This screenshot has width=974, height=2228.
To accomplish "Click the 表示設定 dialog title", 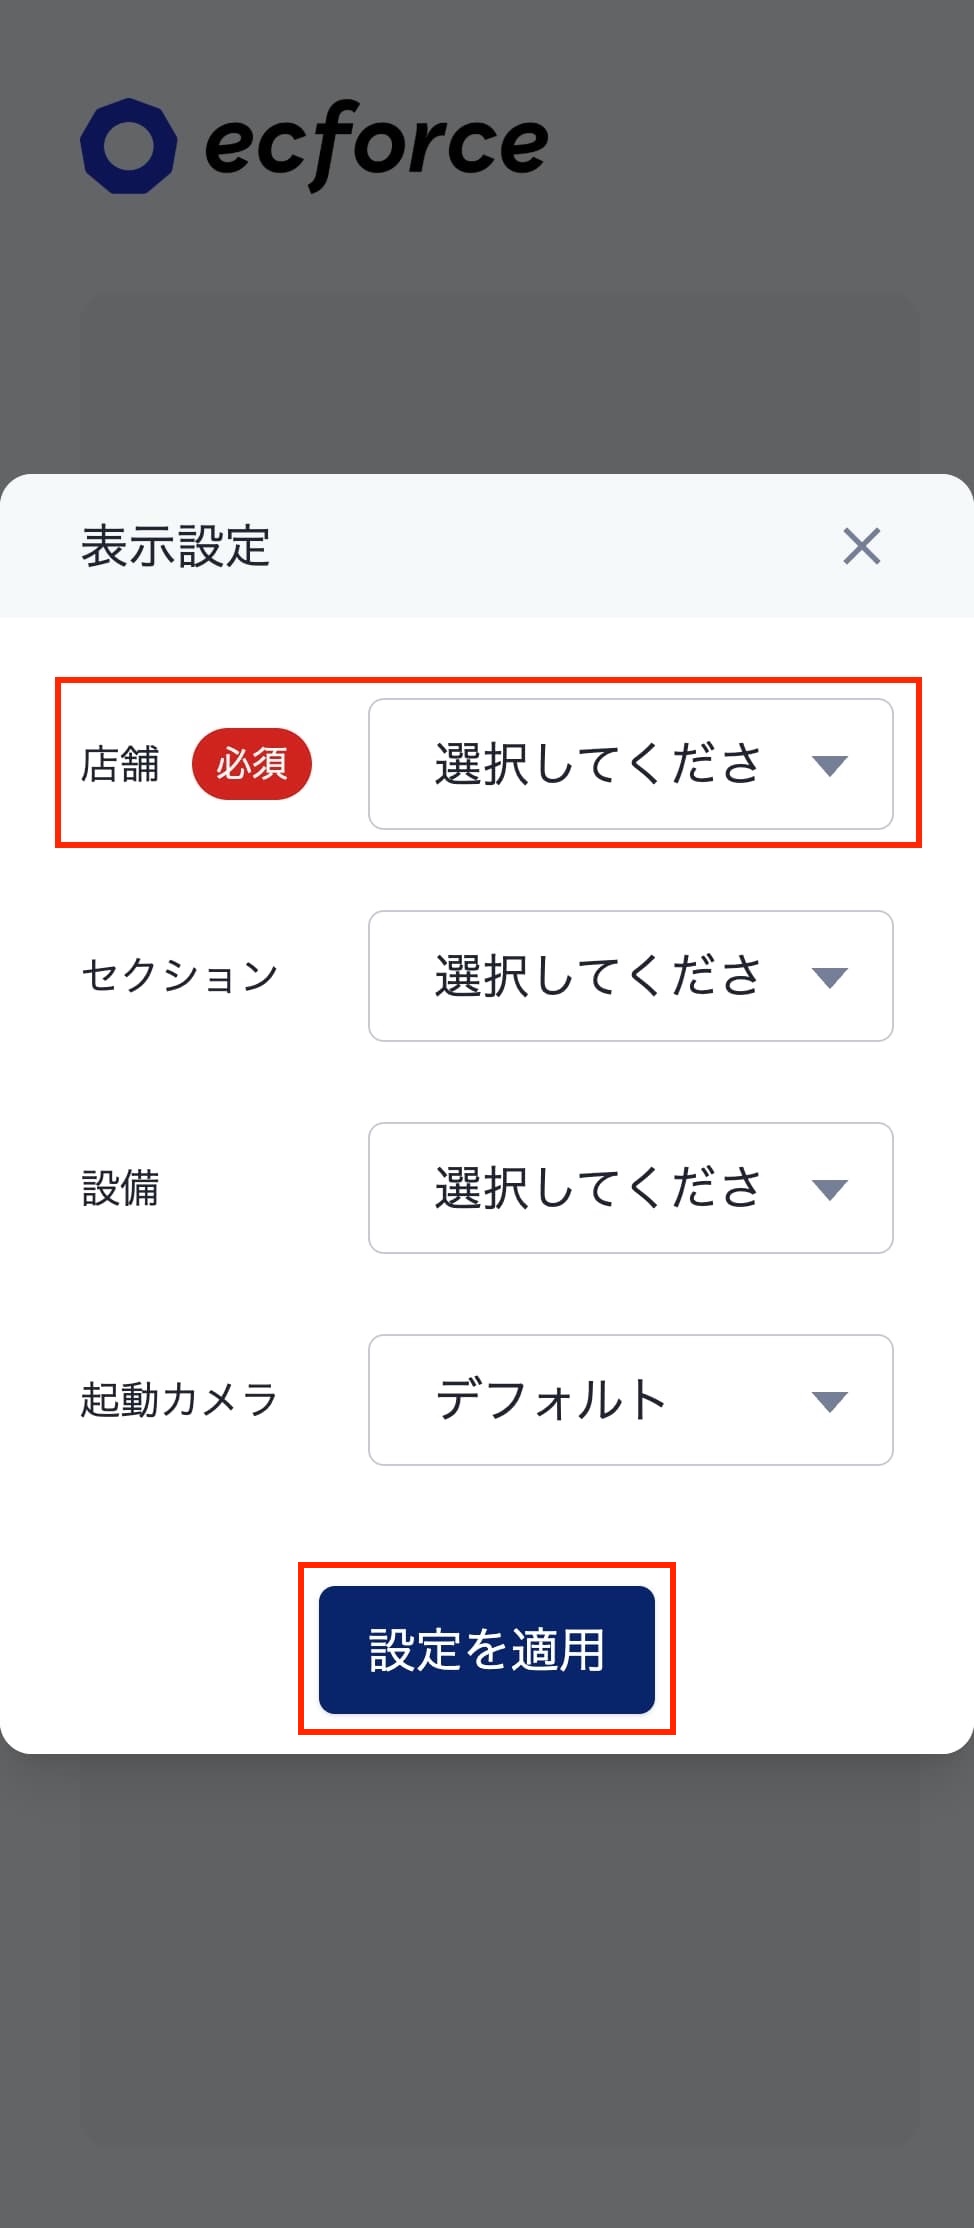I will click(176, 547).
